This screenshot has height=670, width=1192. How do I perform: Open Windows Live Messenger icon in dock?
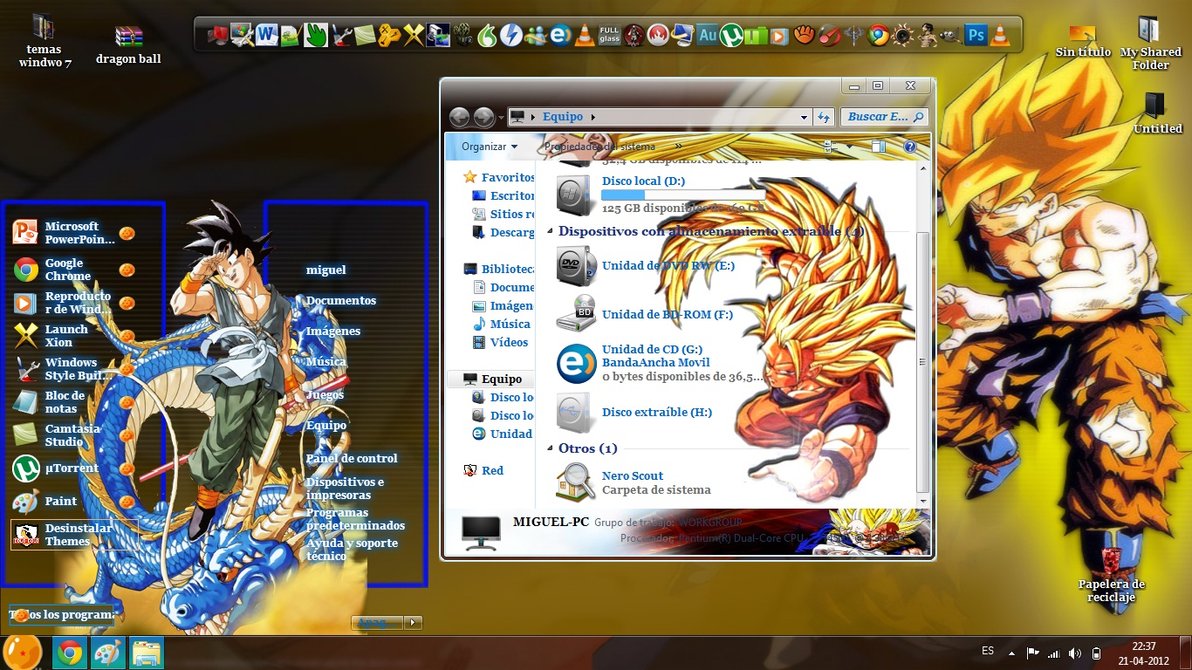(x=535, y=35)
